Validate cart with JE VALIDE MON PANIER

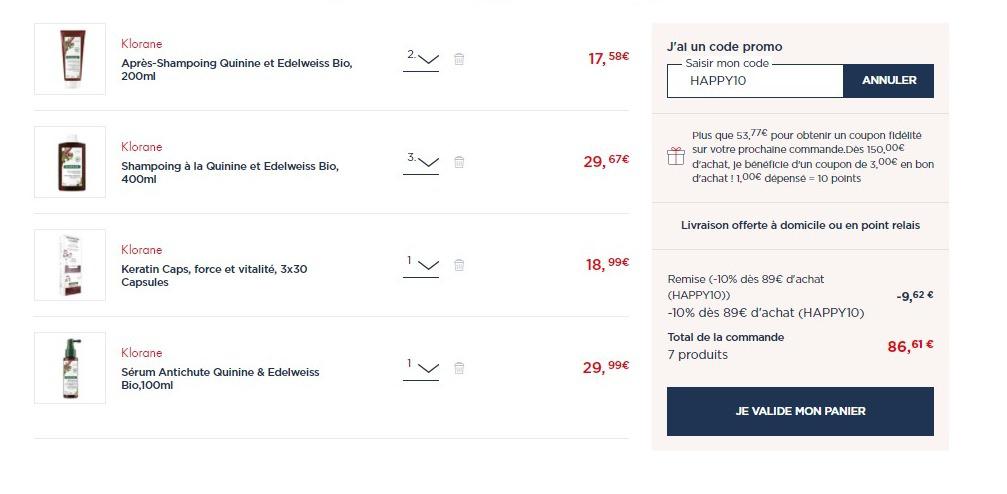[800, 411]
